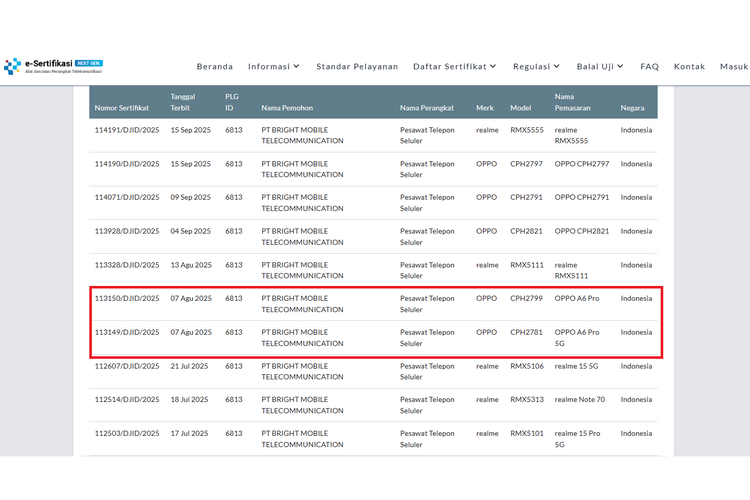The height and width of the screenshot is (500, 750).
Task: Click the Nama Pemasaran column header
Action: coord(572,102)
